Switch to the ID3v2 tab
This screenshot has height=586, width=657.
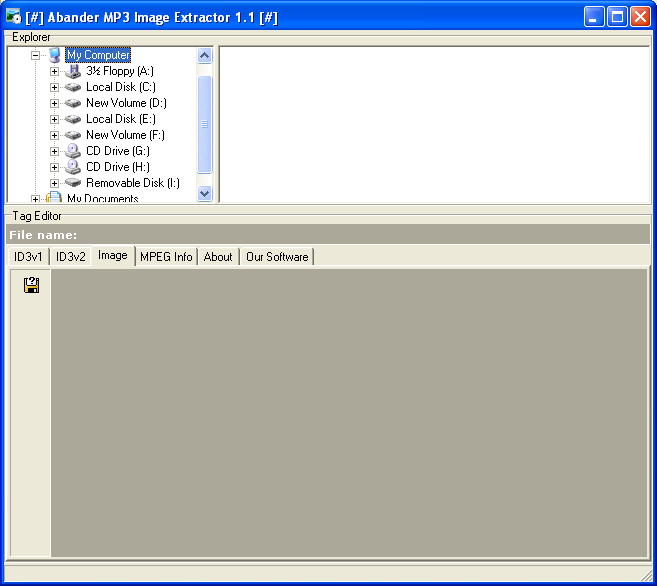70,257
